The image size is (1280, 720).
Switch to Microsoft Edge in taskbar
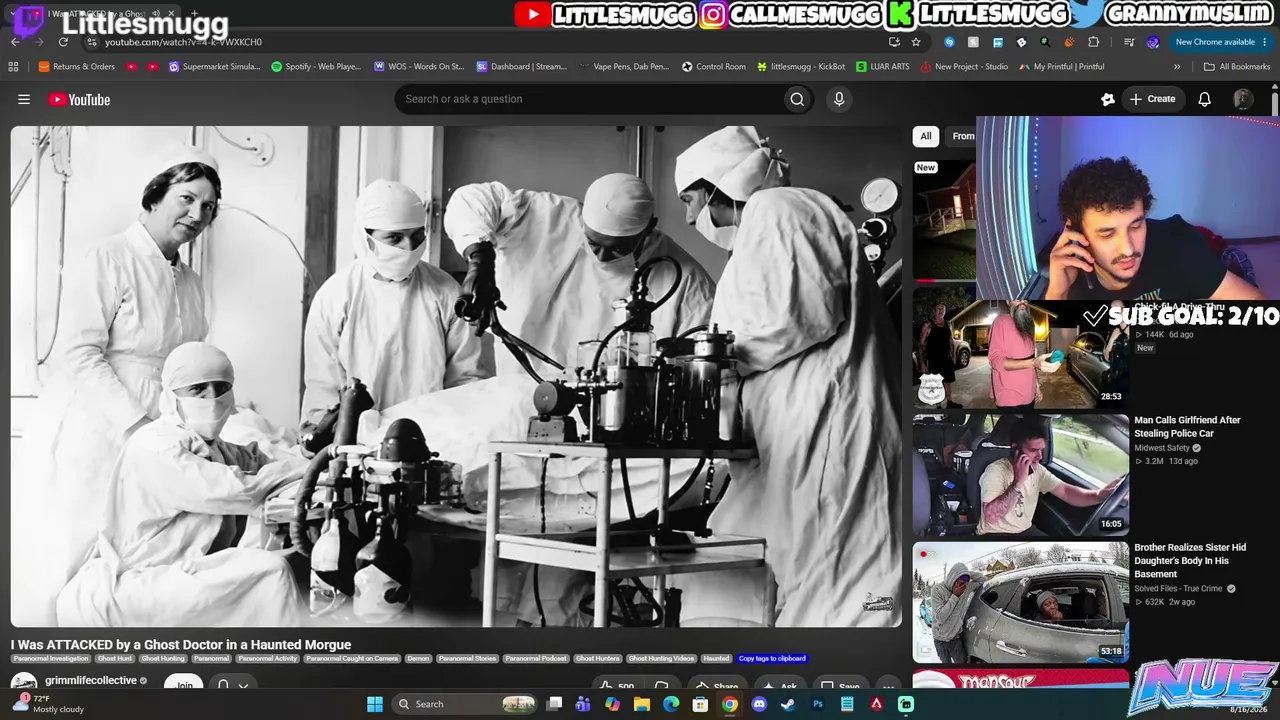(x=671, y=704)
